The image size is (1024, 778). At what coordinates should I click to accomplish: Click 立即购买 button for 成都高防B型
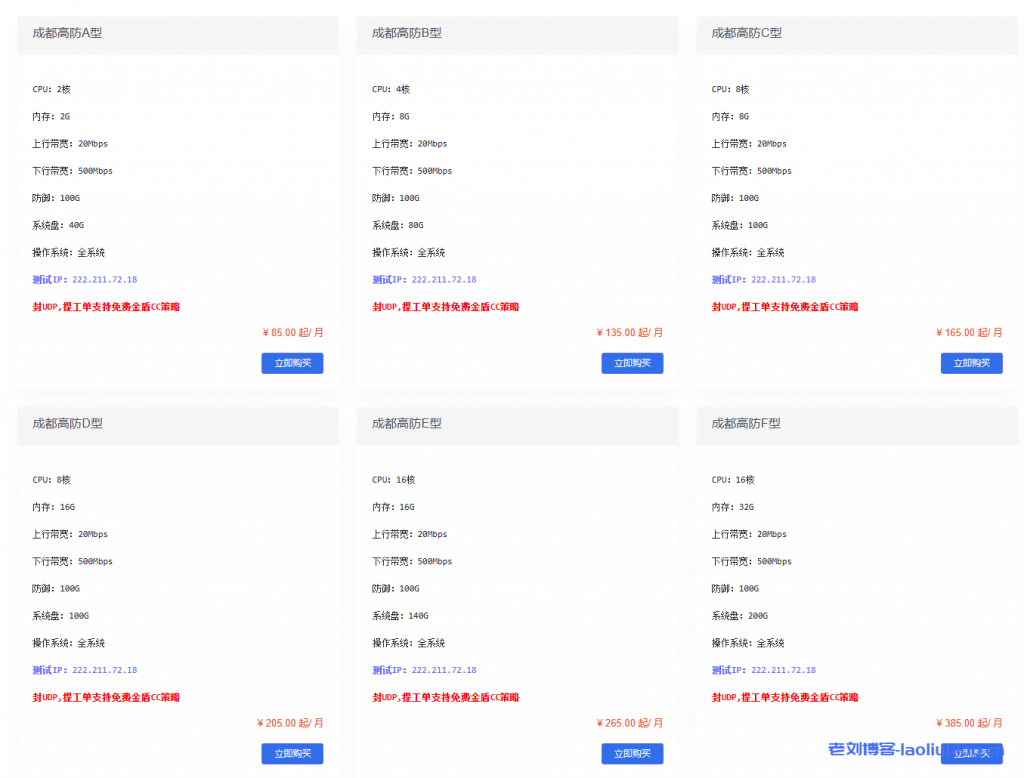pyautogui.click(x=632, y=363)
